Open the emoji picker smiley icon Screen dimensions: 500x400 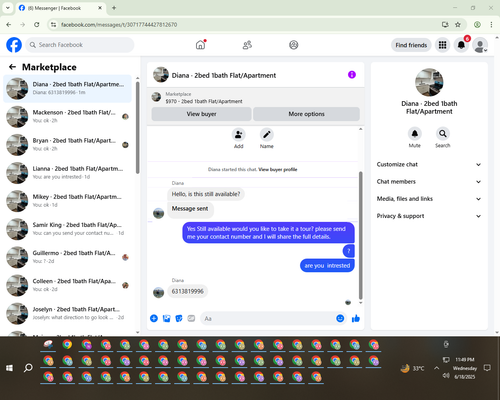click(x=340, y=318)
